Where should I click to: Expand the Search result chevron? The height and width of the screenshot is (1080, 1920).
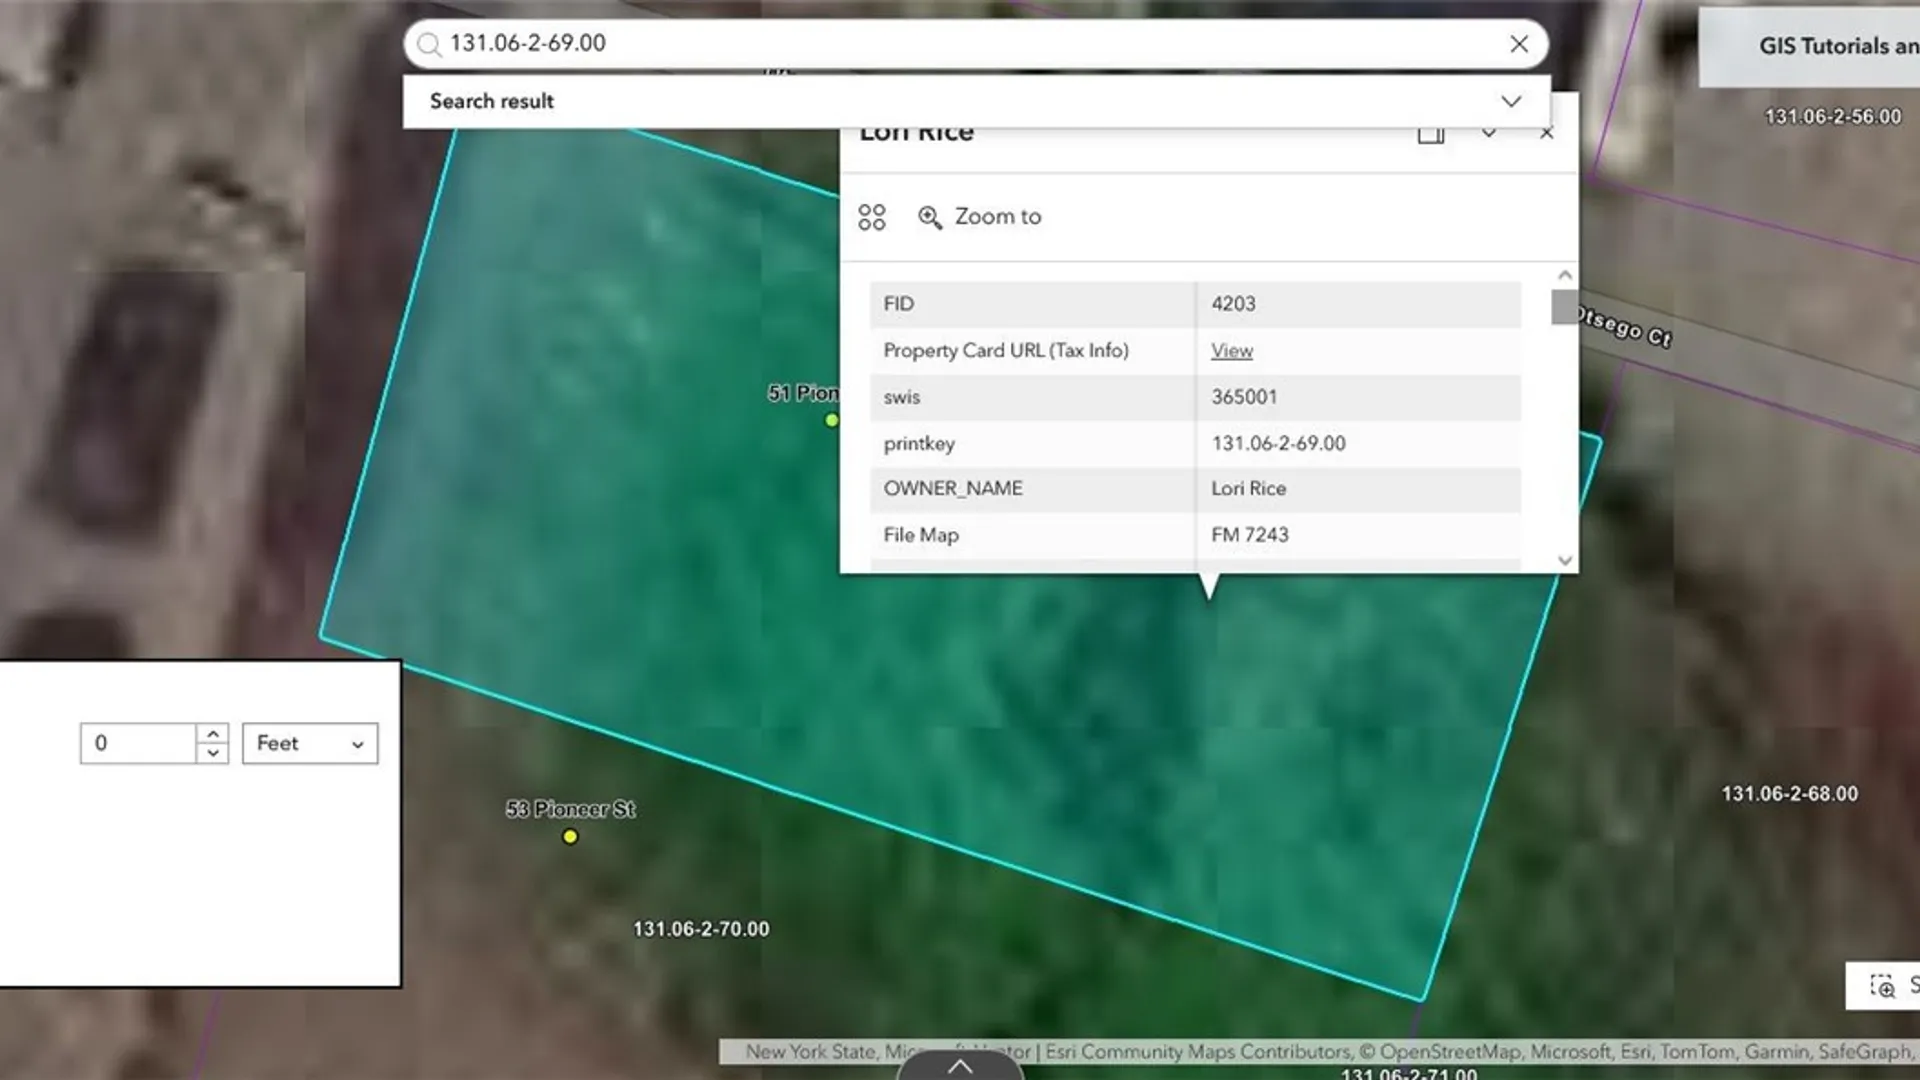point(1511,101)
